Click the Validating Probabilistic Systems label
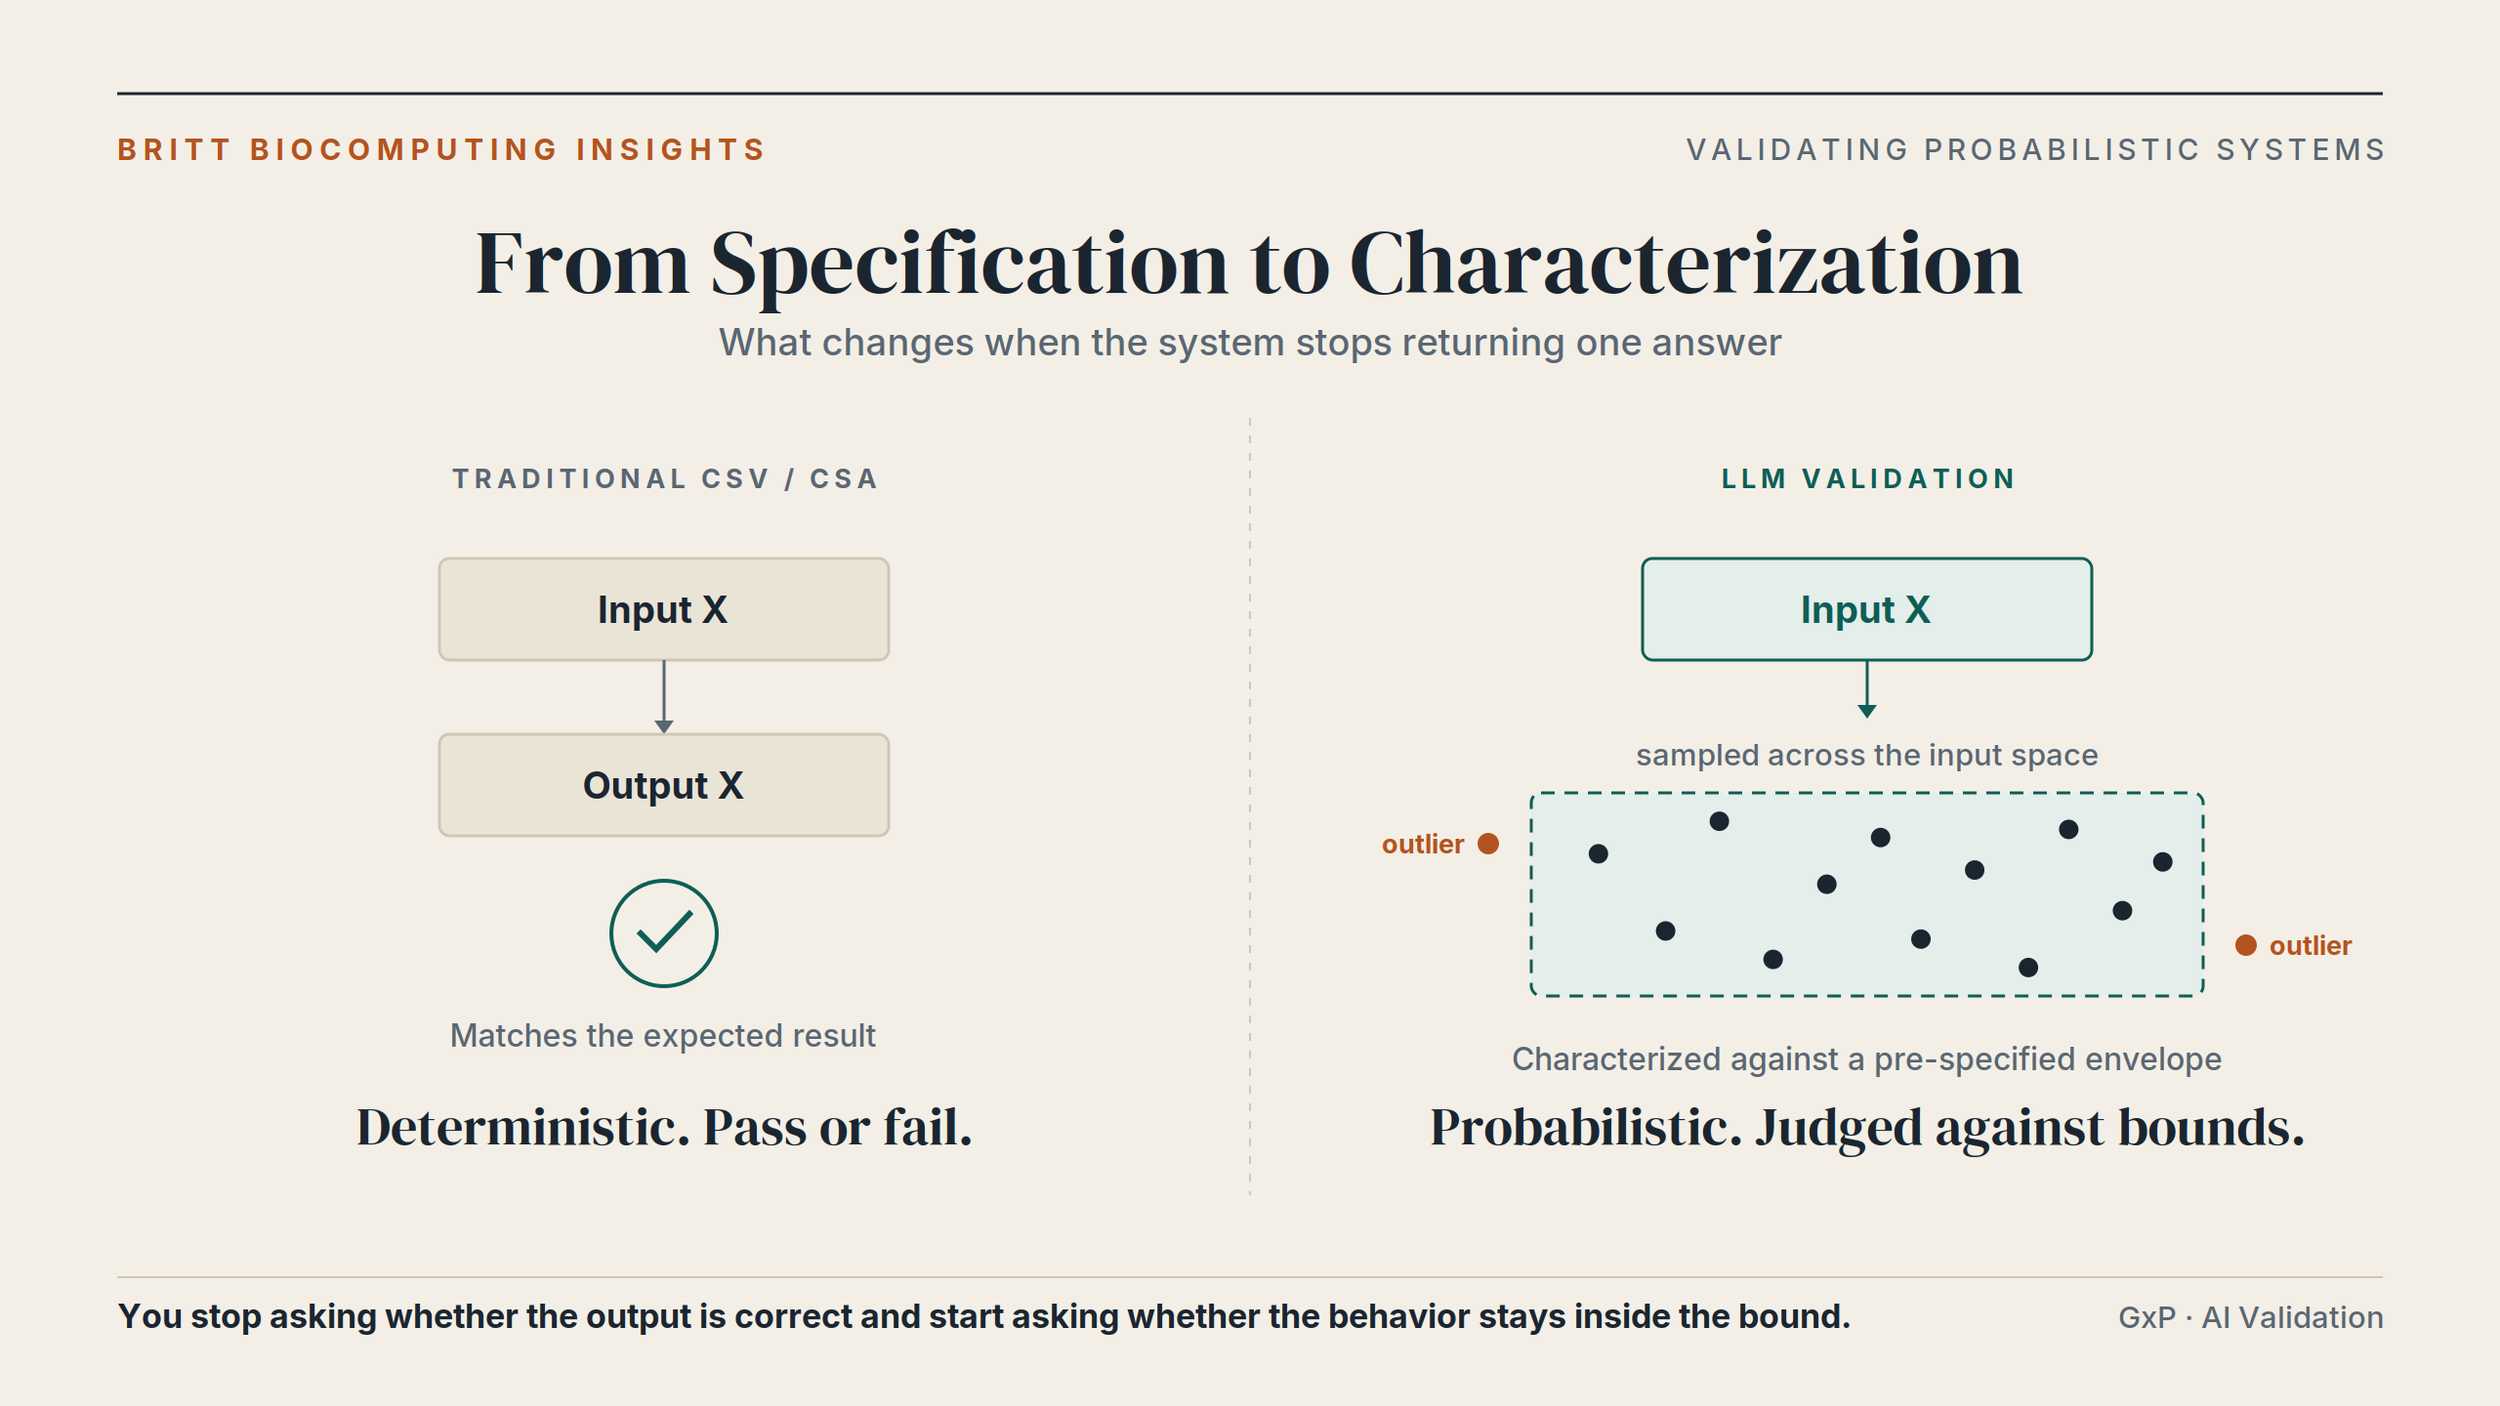2500x1406 pixels. click(2036, 150)
